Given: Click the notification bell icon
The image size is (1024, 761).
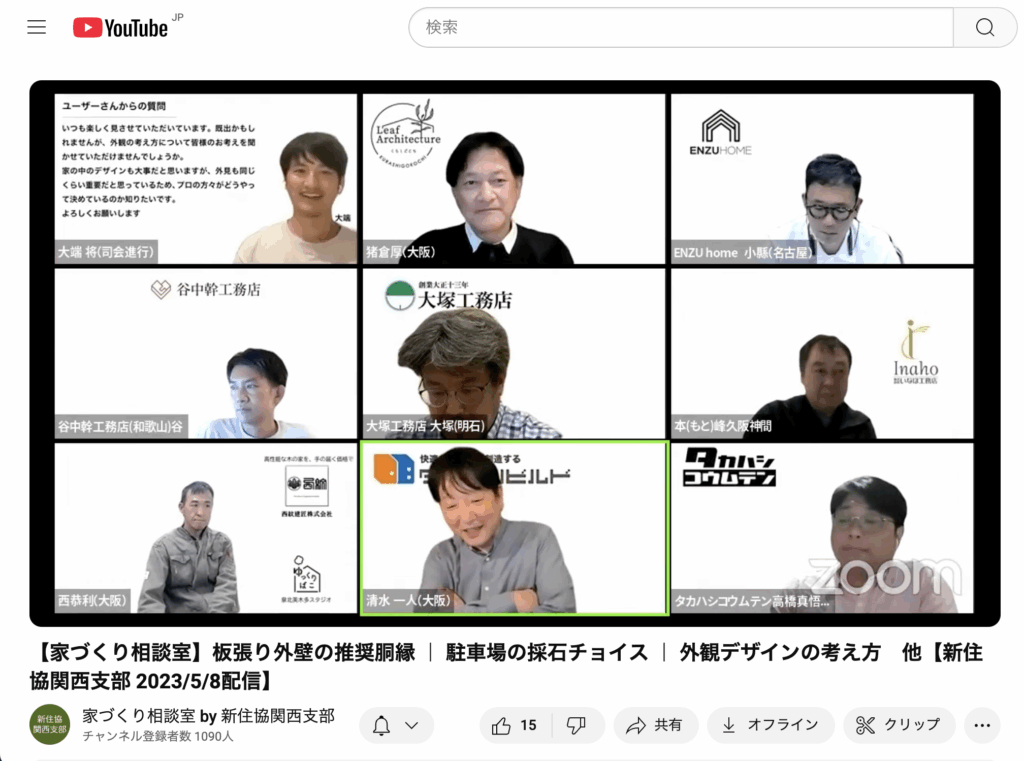Looking at the screenshot, I should pyautogui.click(x=381, y=726).
